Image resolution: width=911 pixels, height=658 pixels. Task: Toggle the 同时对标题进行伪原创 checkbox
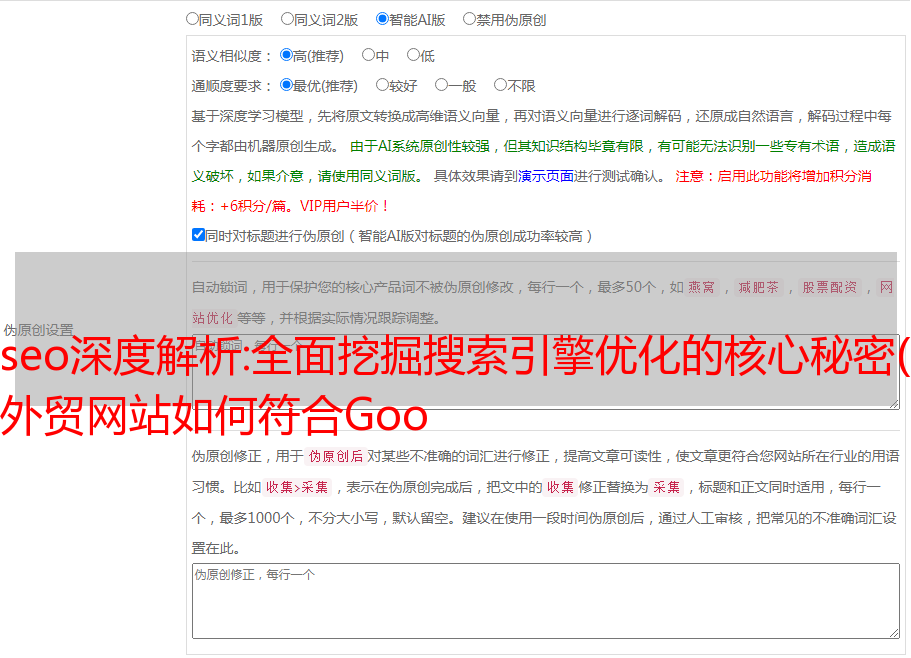[x=198, y=235]
